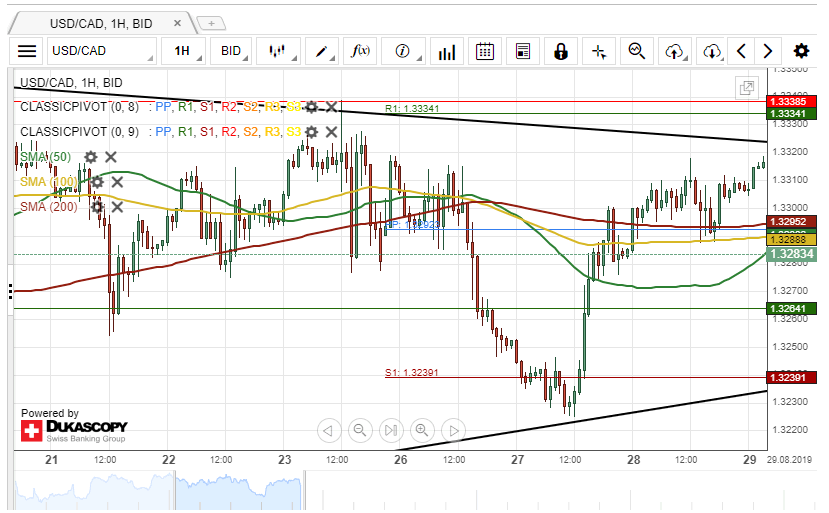Open the f(x) indicators menu
Screen dimensions: 829x513
(362, 51)
